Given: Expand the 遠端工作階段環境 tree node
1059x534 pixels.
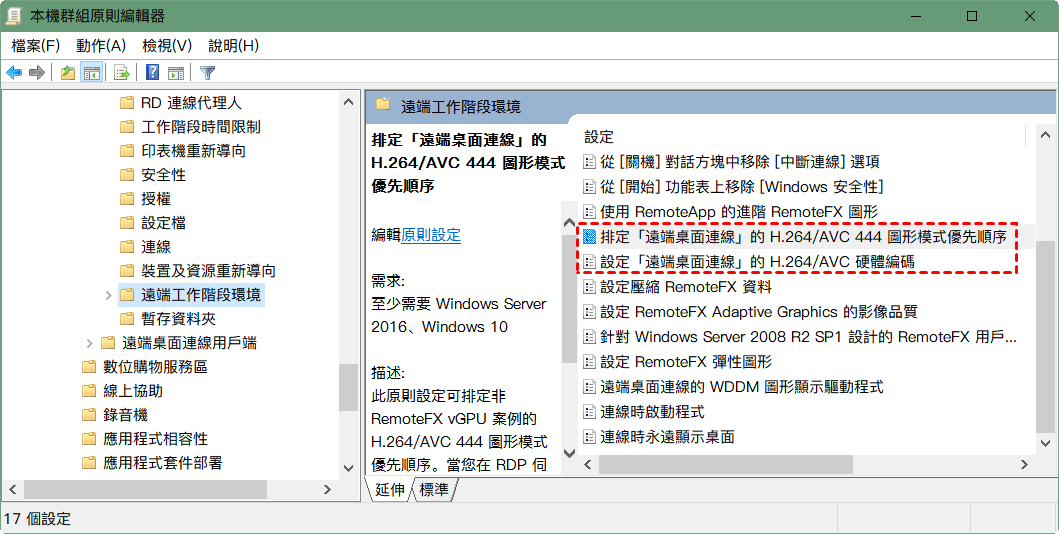Looking at the screenshot, I should click(x=108, y=295).
